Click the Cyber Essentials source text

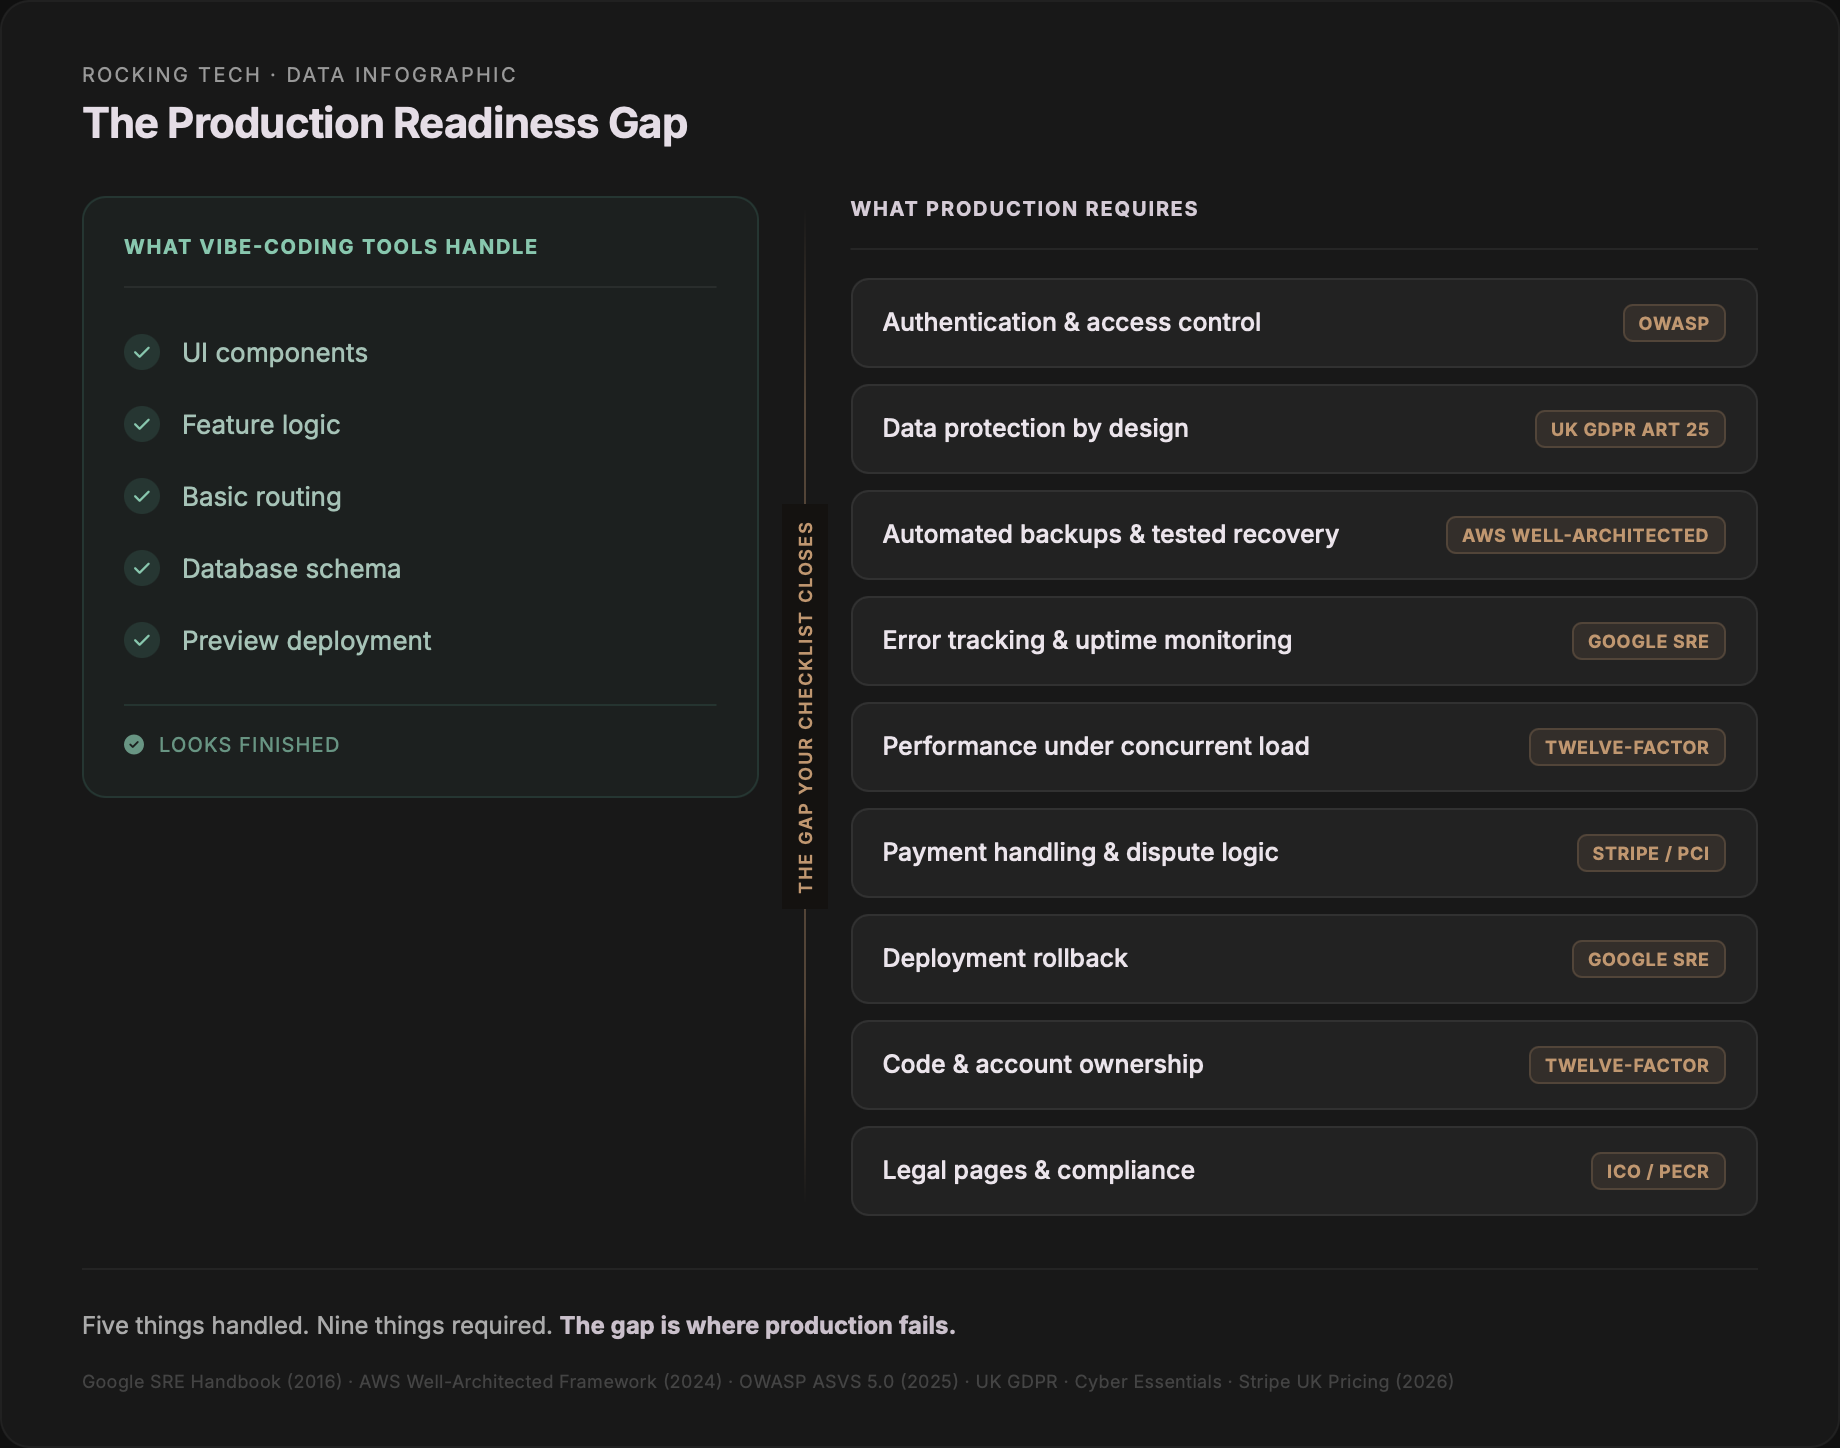(1148, 1382)
